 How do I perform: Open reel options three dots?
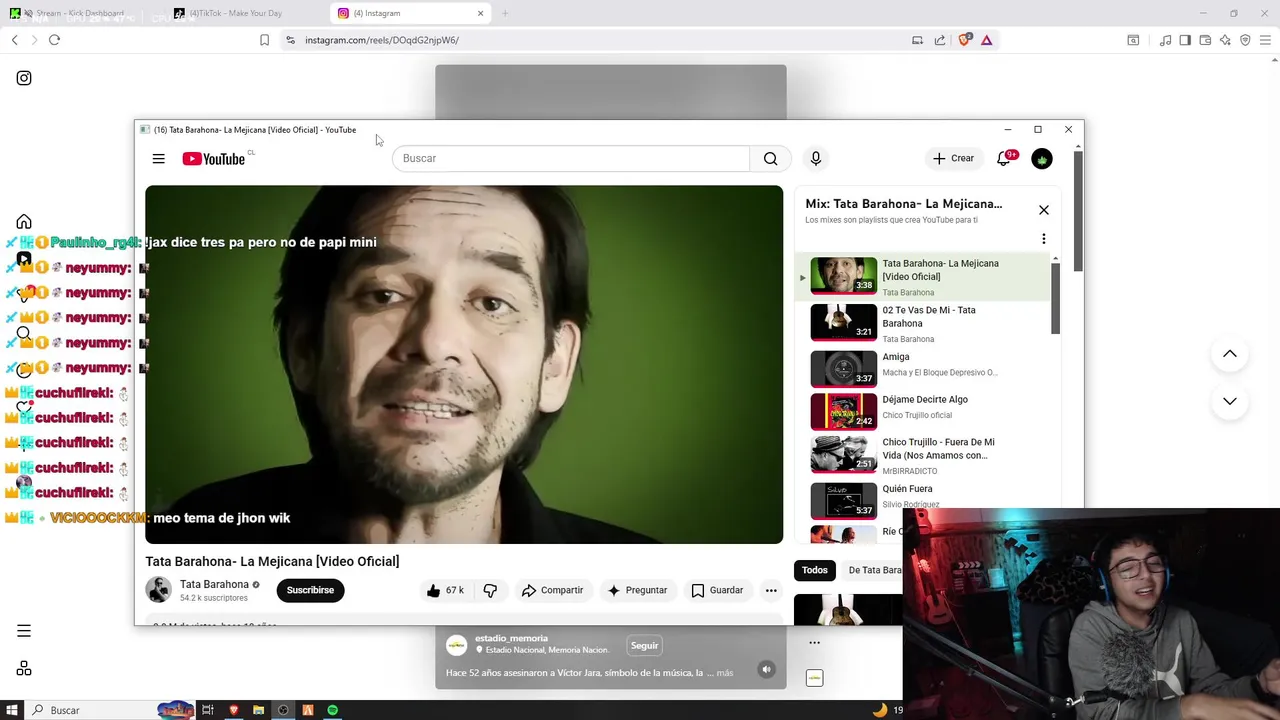814,643
